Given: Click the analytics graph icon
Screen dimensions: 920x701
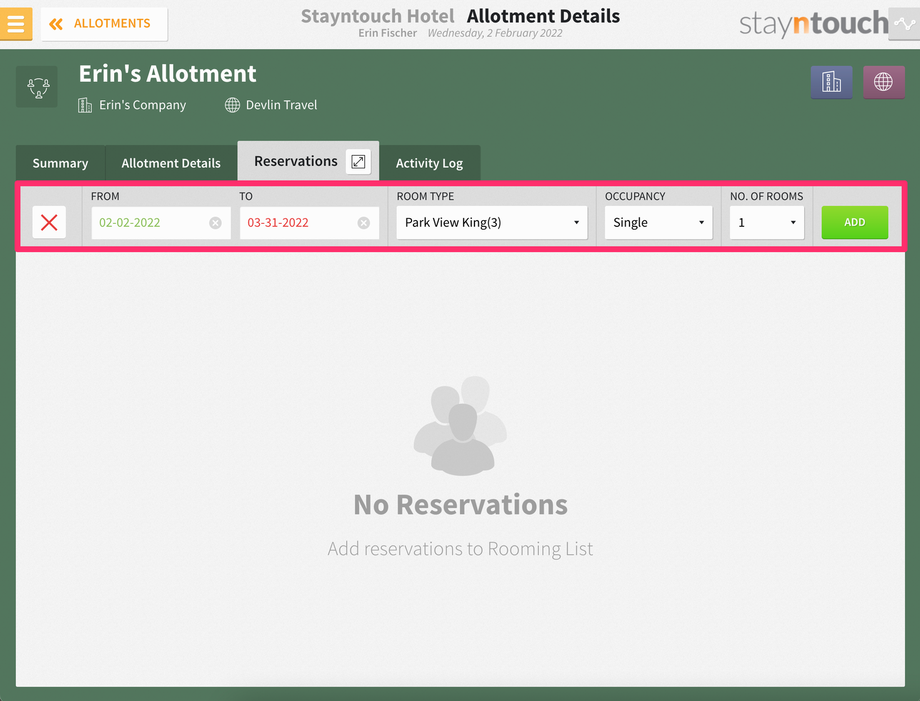Looking at the screenshot, I should coord(904,24).
